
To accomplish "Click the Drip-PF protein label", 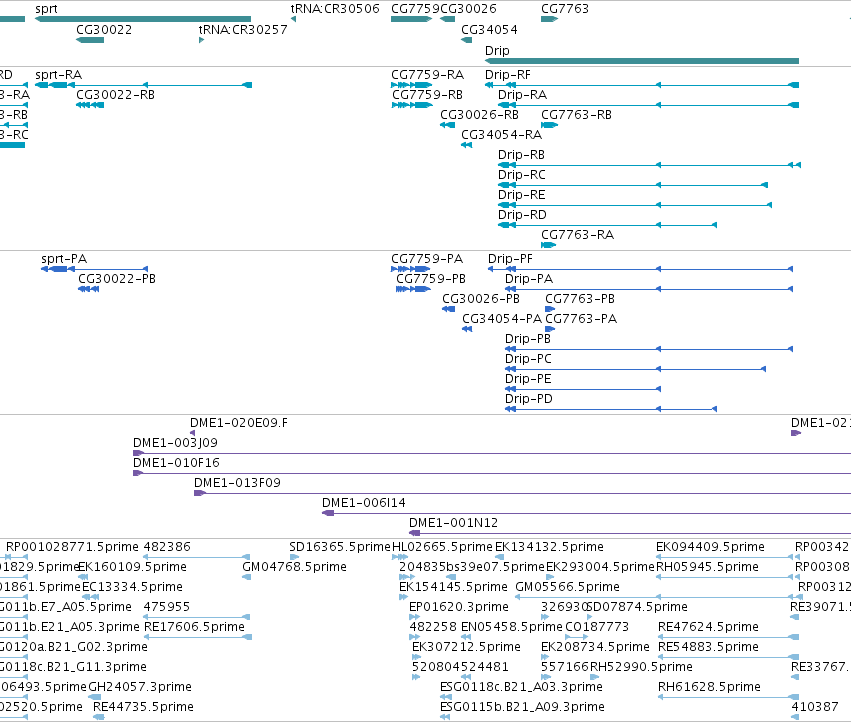I will tap(511, 258).
